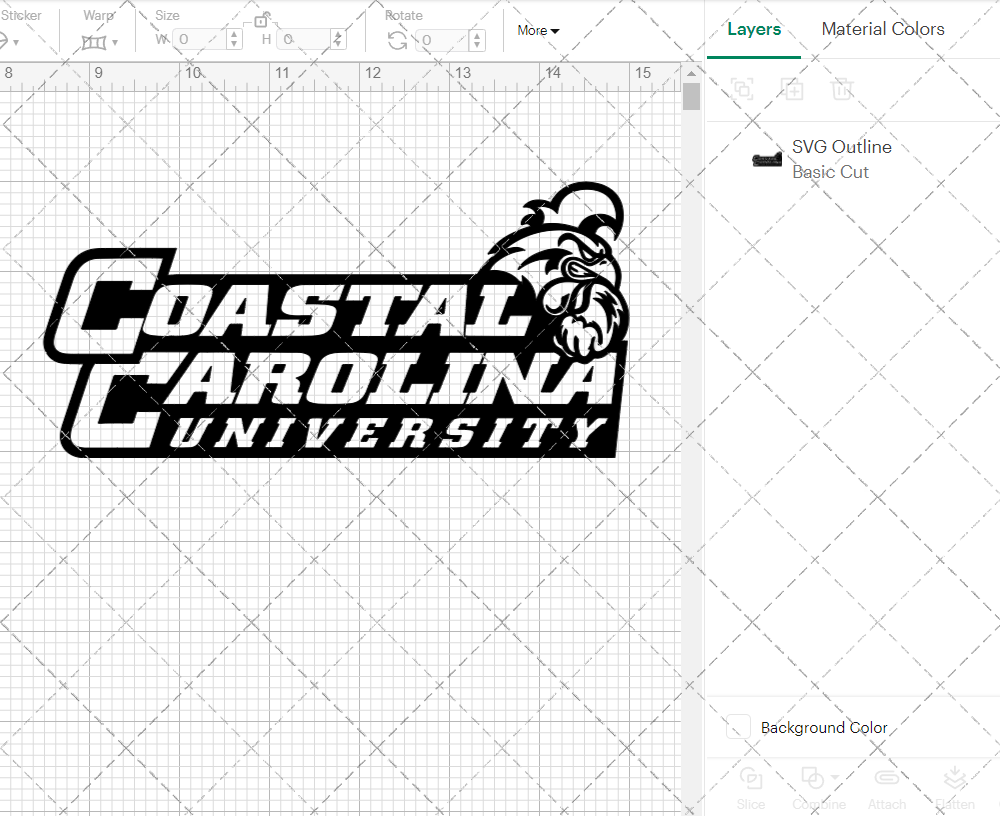Click the duplicate layer icon

pyautogui.click(x=793, y=89)
